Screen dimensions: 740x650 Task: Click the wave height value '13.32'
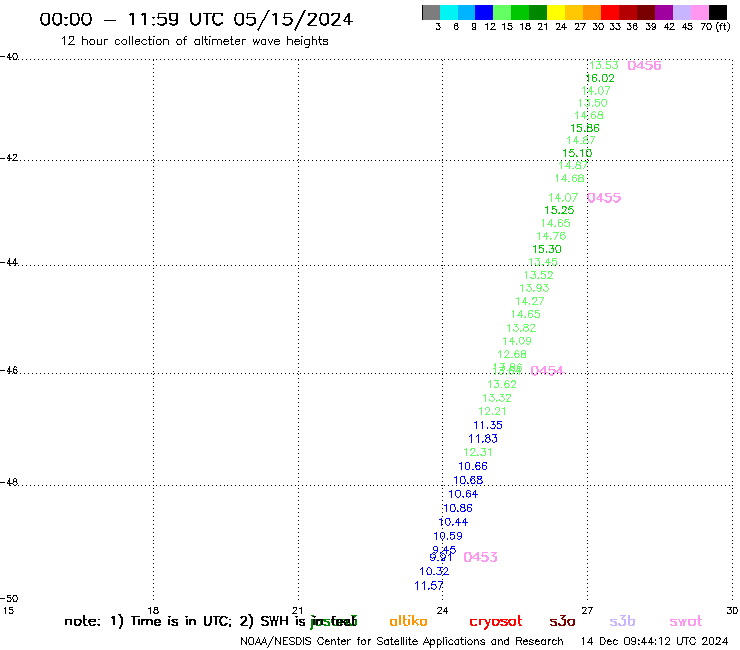click(x=497, y=398)
